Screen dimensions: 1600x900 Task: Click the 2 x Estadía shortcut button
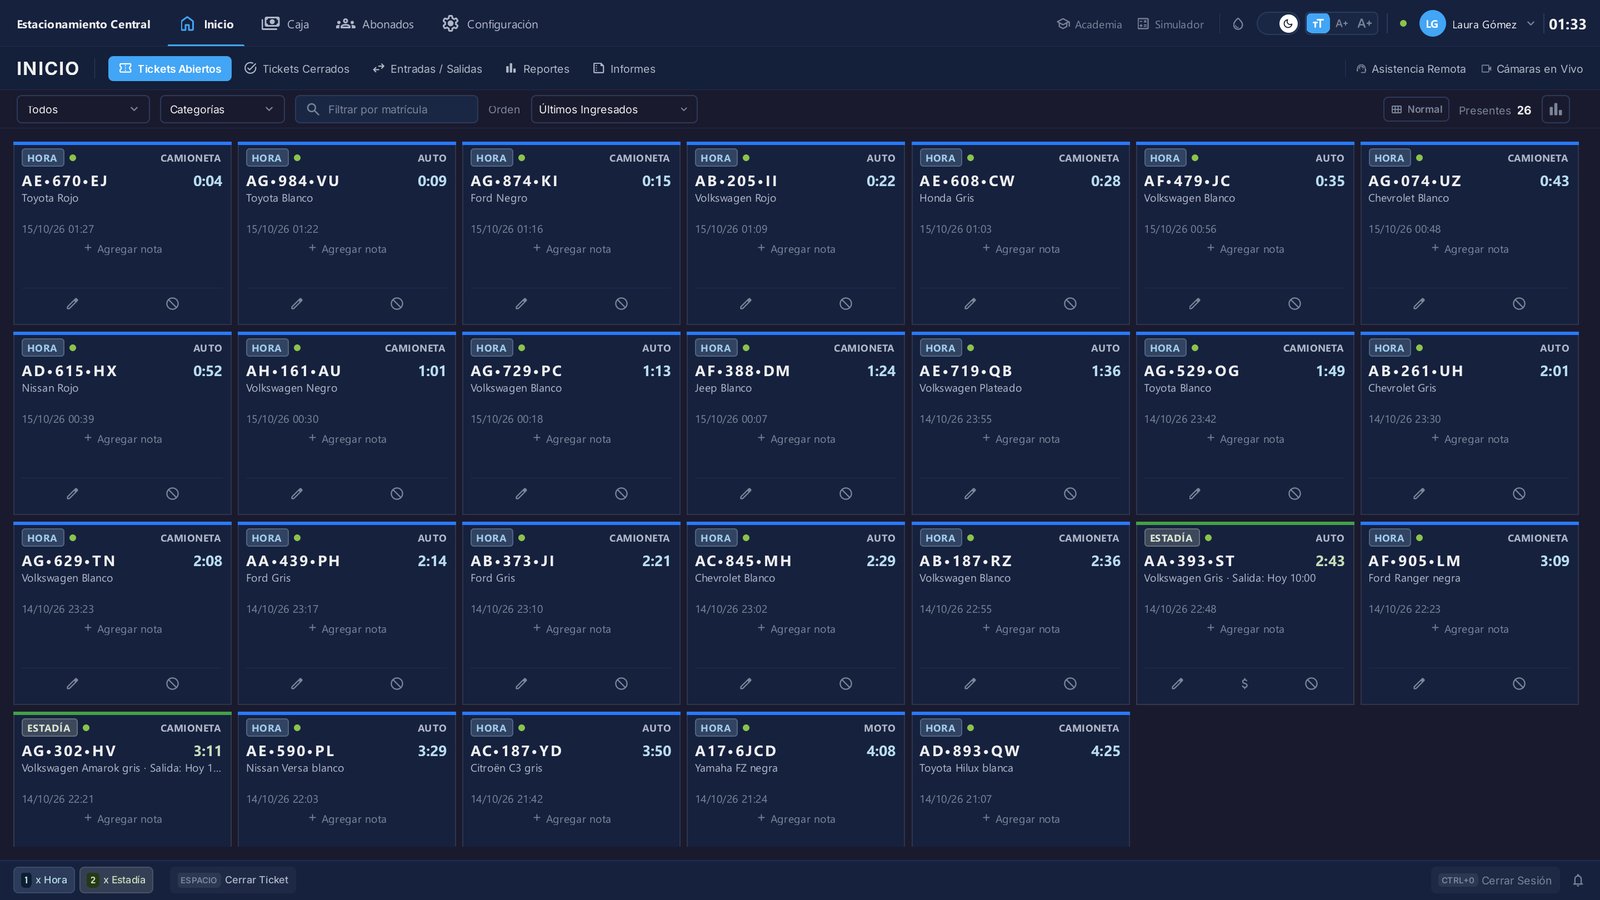pyautogui.click(x=116, y=880)
